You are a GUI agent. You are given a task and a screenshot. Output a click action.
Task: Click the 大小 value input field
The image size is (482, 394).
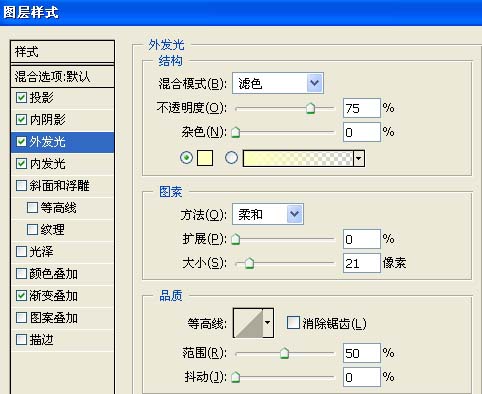click(x=362, y=263)
